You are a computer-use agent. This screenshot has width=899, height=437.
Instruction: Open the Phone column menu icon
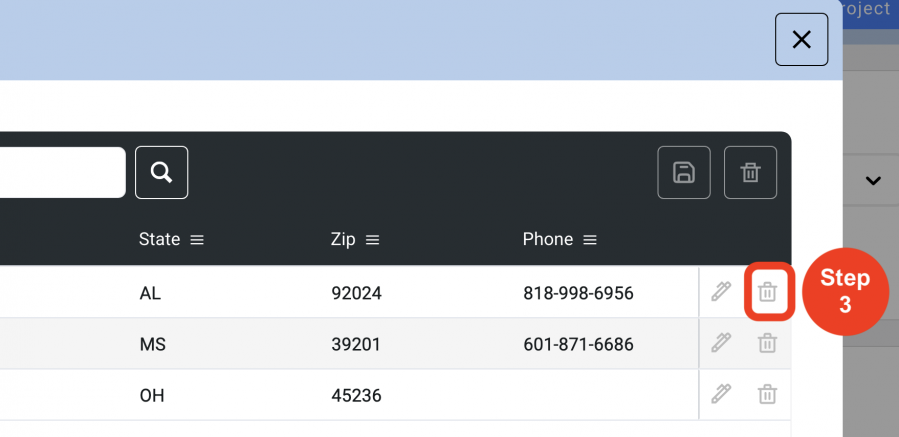(590, 240)
